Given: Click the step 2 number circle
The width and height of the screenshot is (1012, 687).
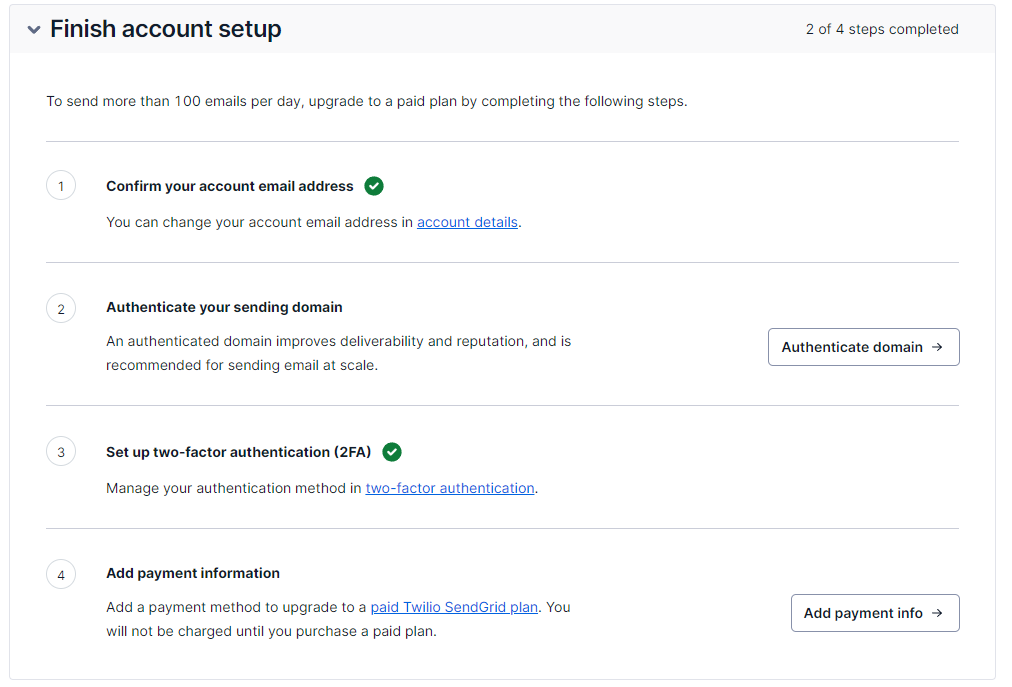Looking at the screenshot, I should coord(61,309).
